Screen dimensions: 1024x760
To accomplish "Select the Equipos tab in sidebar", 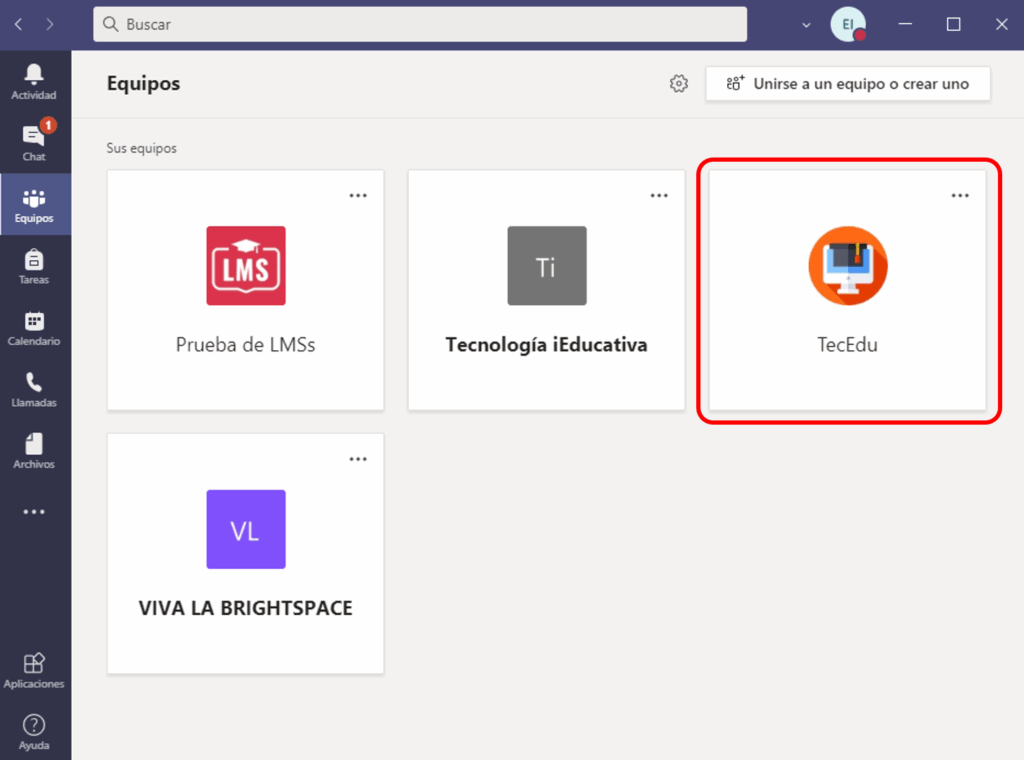I will (34, 204).
